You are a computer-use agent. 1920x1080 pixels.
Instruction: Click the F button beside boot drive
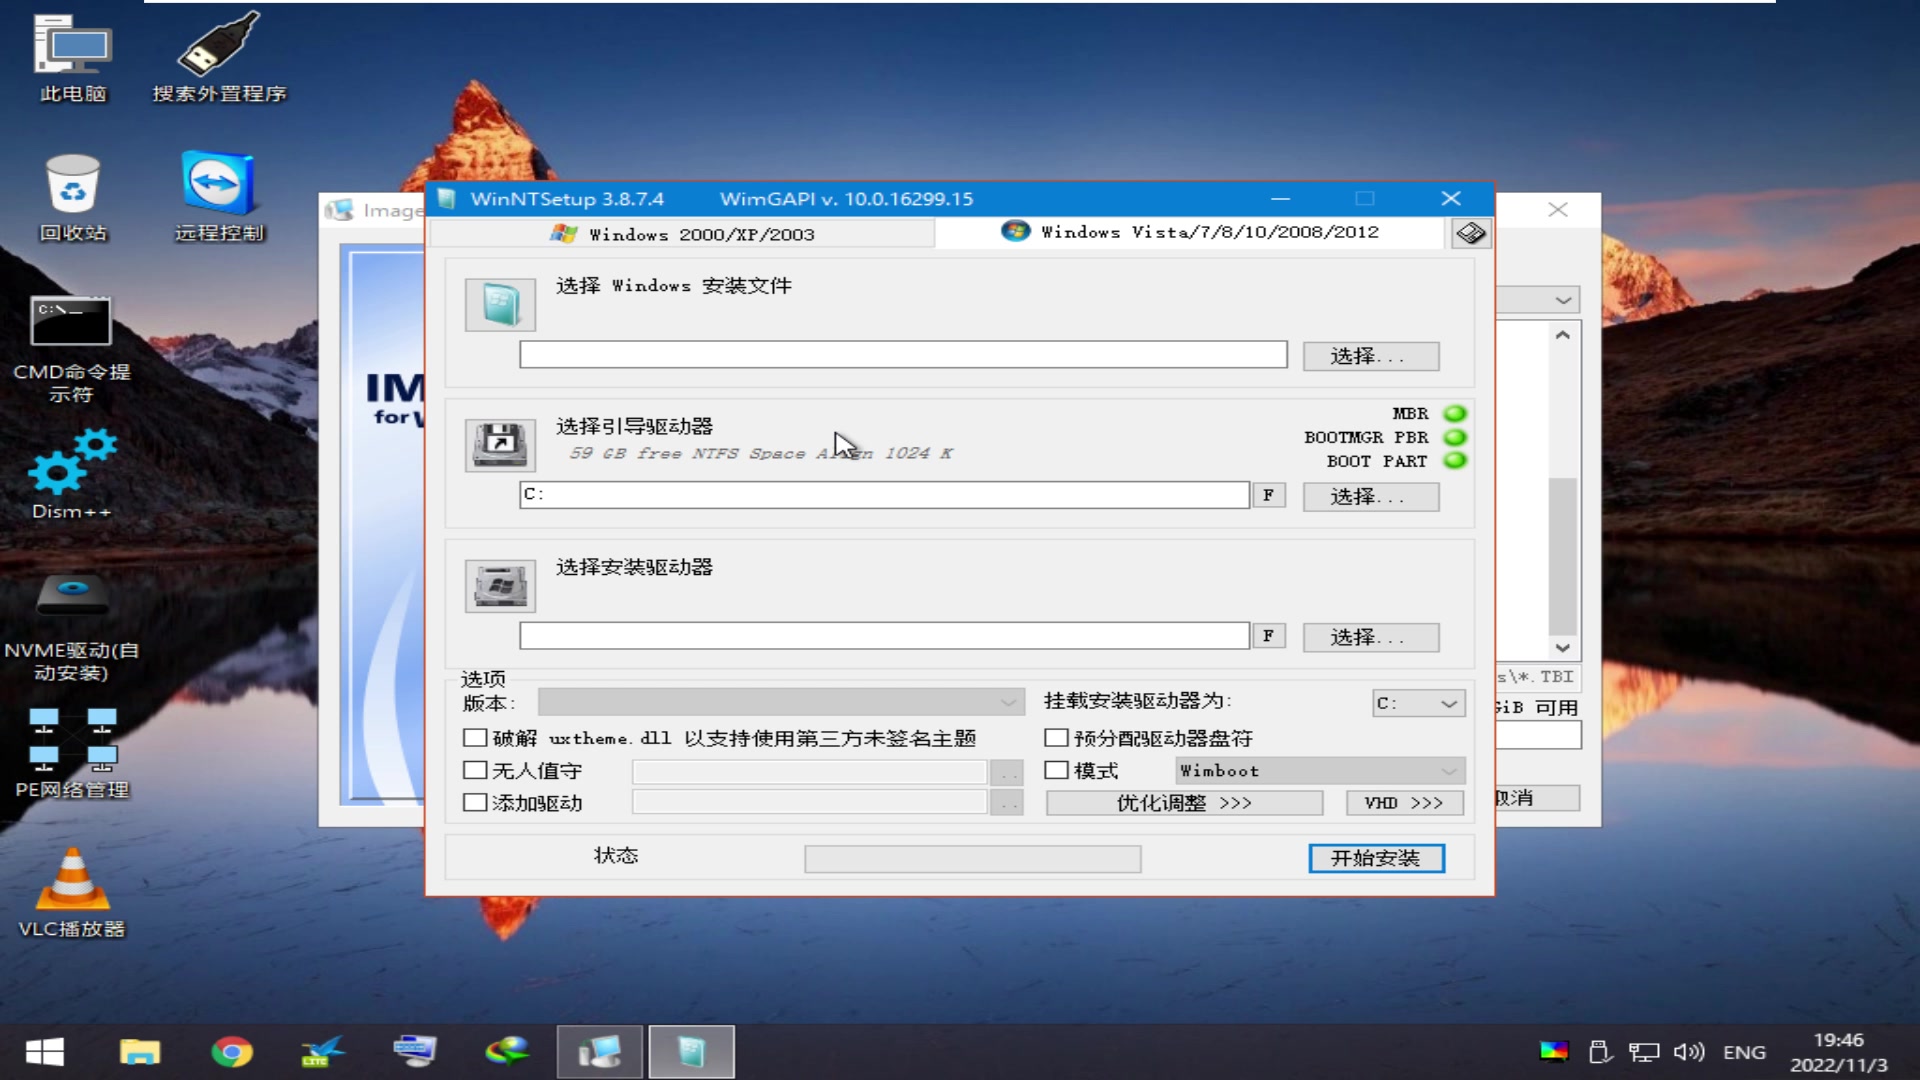click(1268, 495)
